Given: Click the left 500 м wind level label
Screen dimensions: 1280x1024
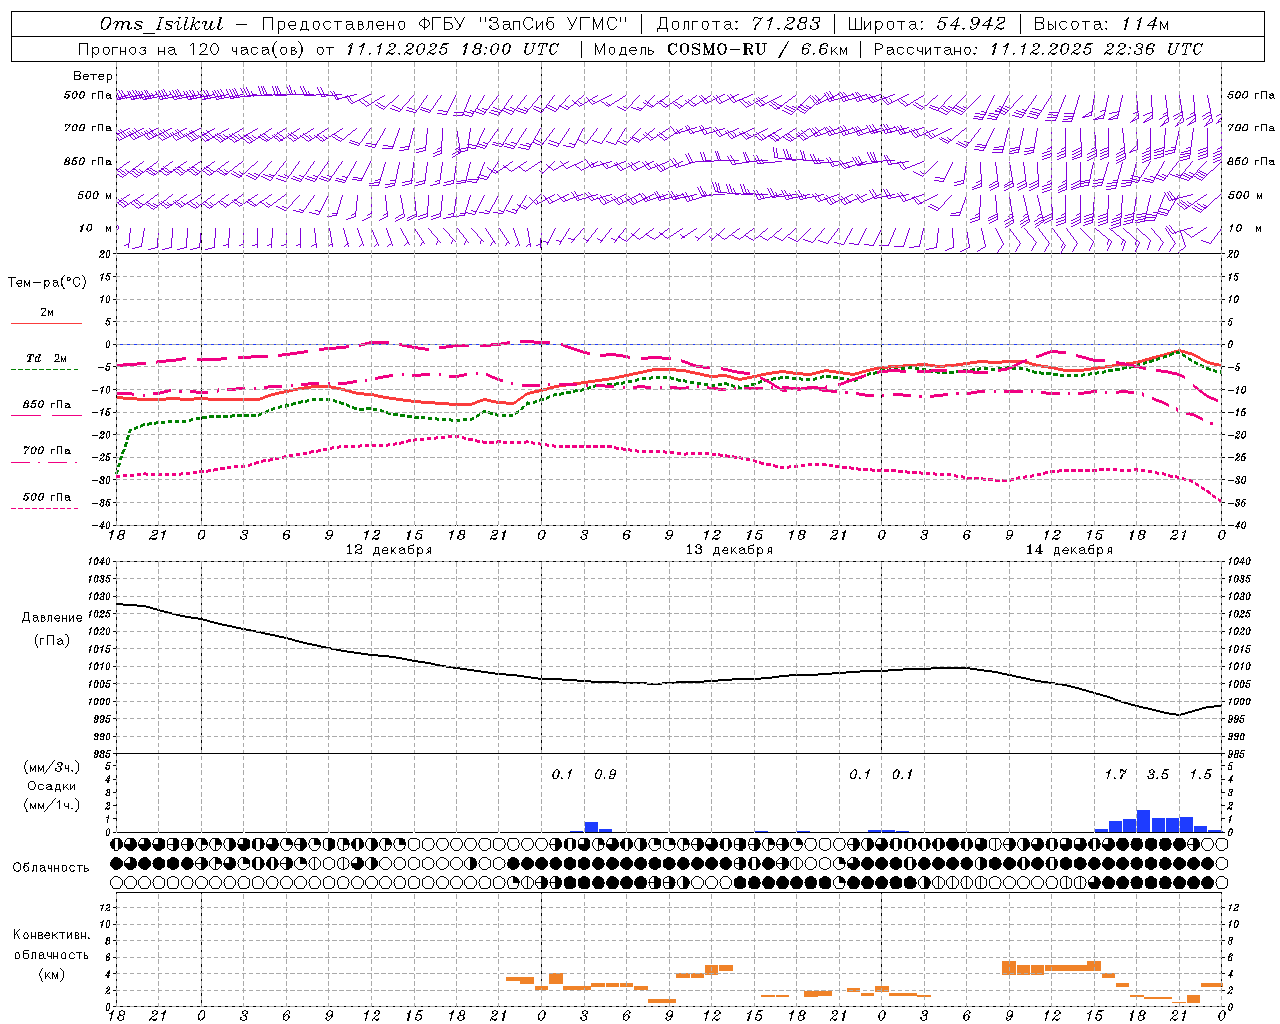Looking at the screenshot, I should coord(96,195).
